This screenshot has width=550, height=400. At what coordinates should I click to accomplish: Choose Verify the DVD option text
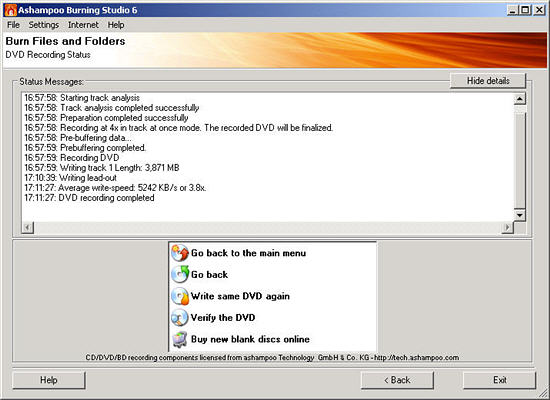[223, 318]
